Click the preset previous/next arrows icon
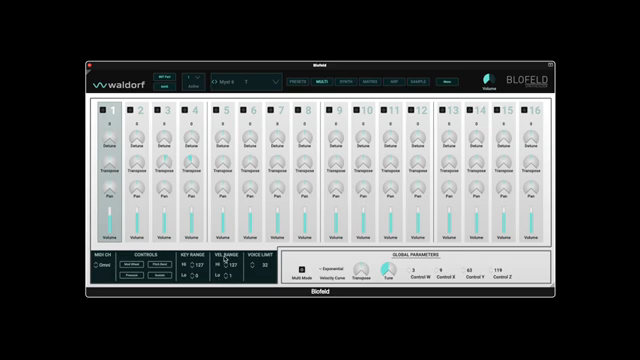The width and height of the screenshot is (640, 360). [214, 82]
